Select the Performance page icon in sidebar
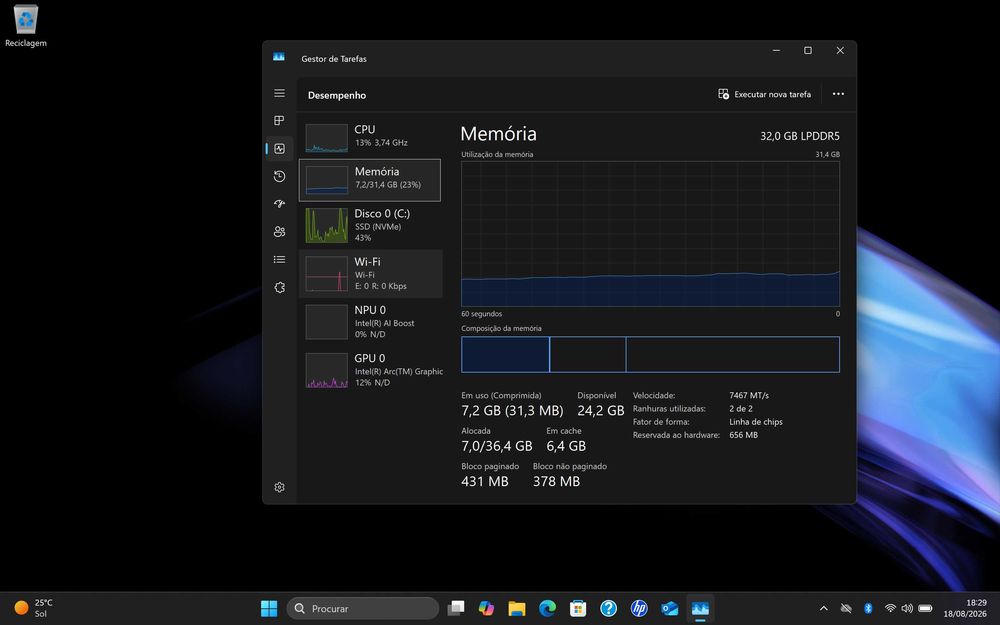Viewport: 1000px width, 625px height. [x=279, y=149]
